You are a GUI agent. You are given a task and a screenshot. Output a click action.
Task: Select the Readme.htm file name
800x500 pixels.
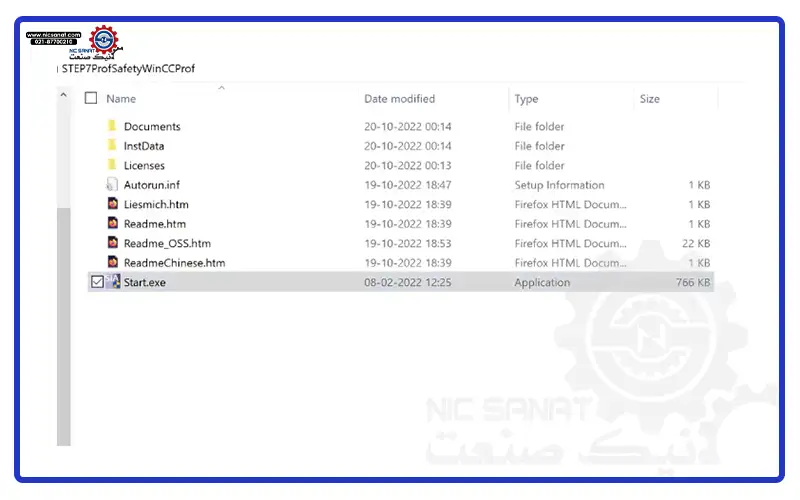(x=155, y=223)
